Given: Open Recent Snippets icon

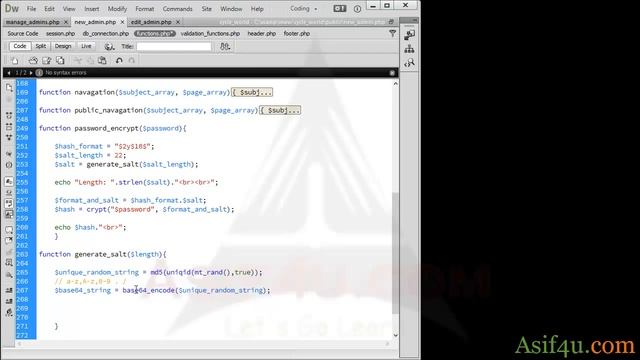Looking at the screenshot, I should (x=9, y=263).
